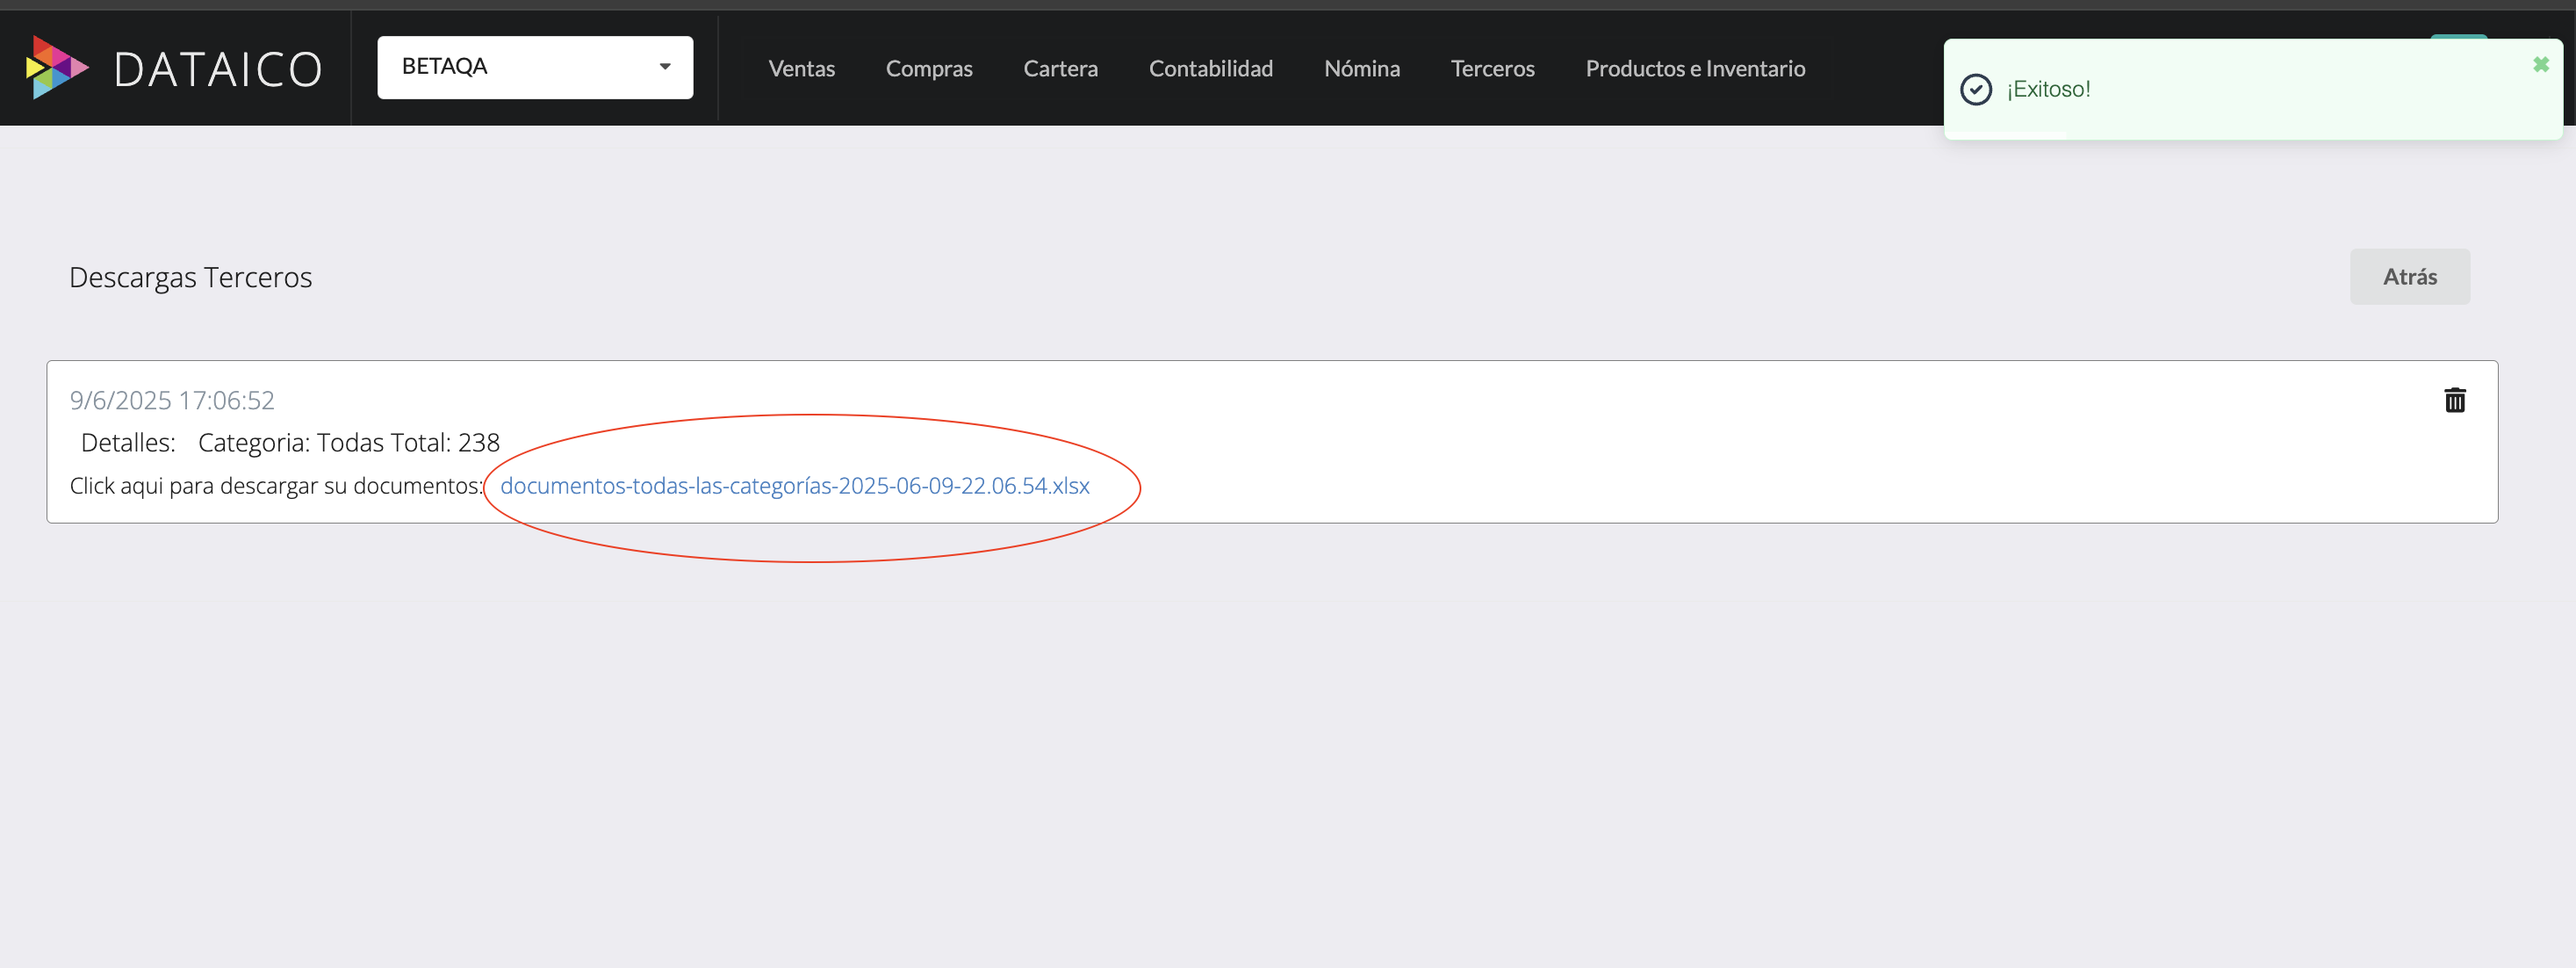The width and height of the screenshot is (2576, 968).
Task: Open Productos e Inventario menu
Action: tap(1695, 68)
